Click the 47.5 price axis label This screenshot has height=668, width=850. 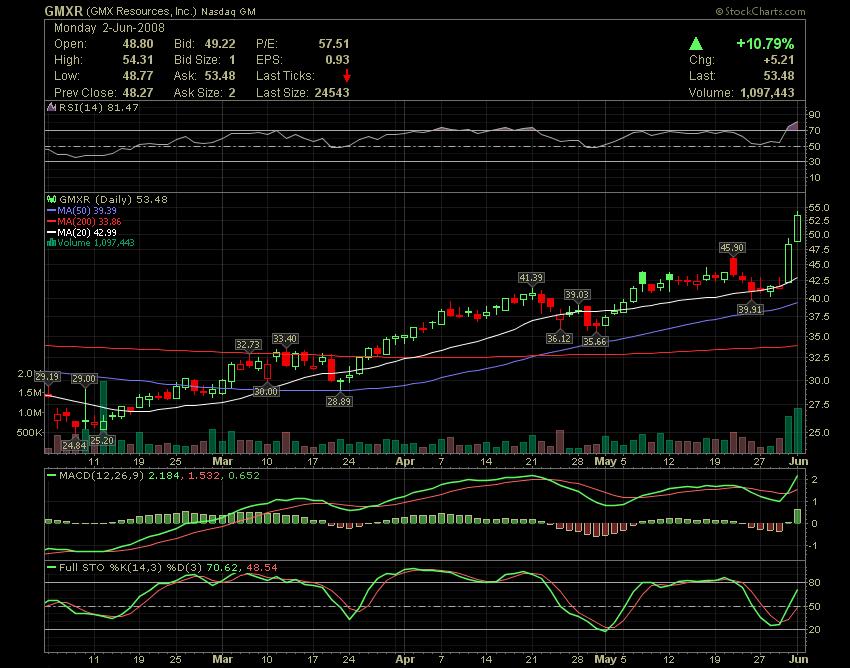click(x=819, y=250)
